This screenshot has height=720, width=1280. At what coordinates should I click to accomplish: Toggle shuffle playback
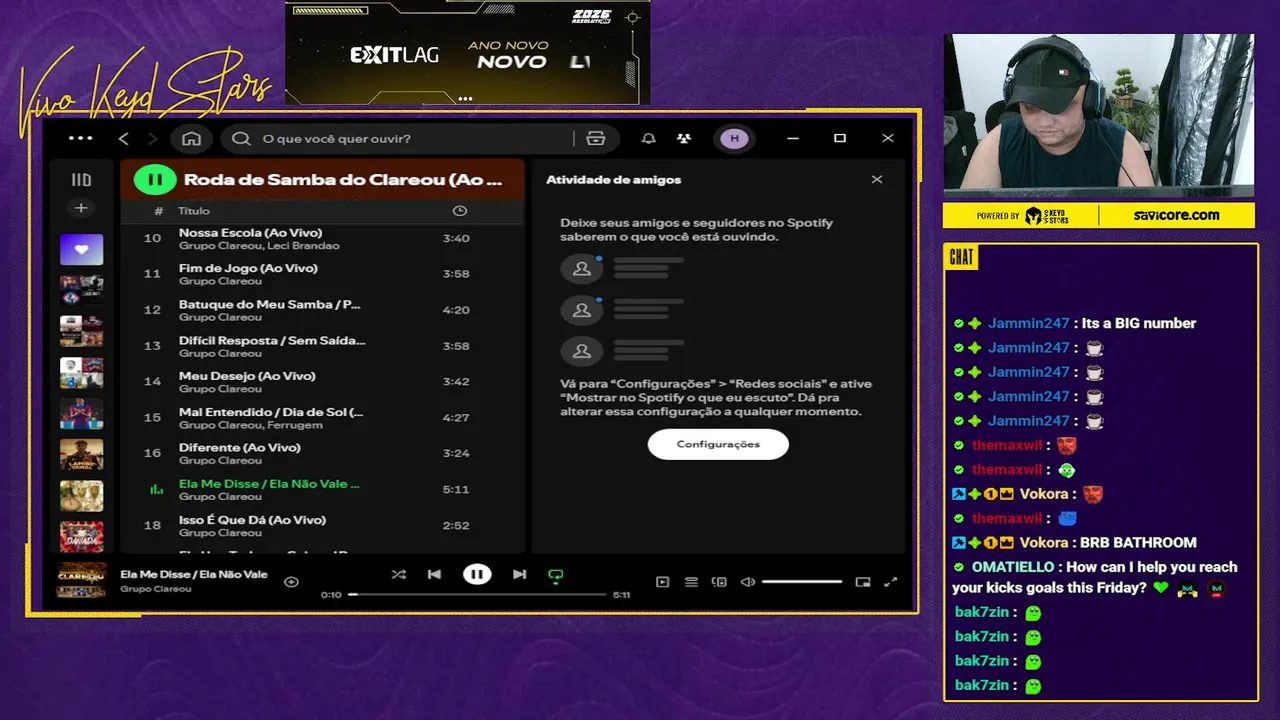(398, 575)
